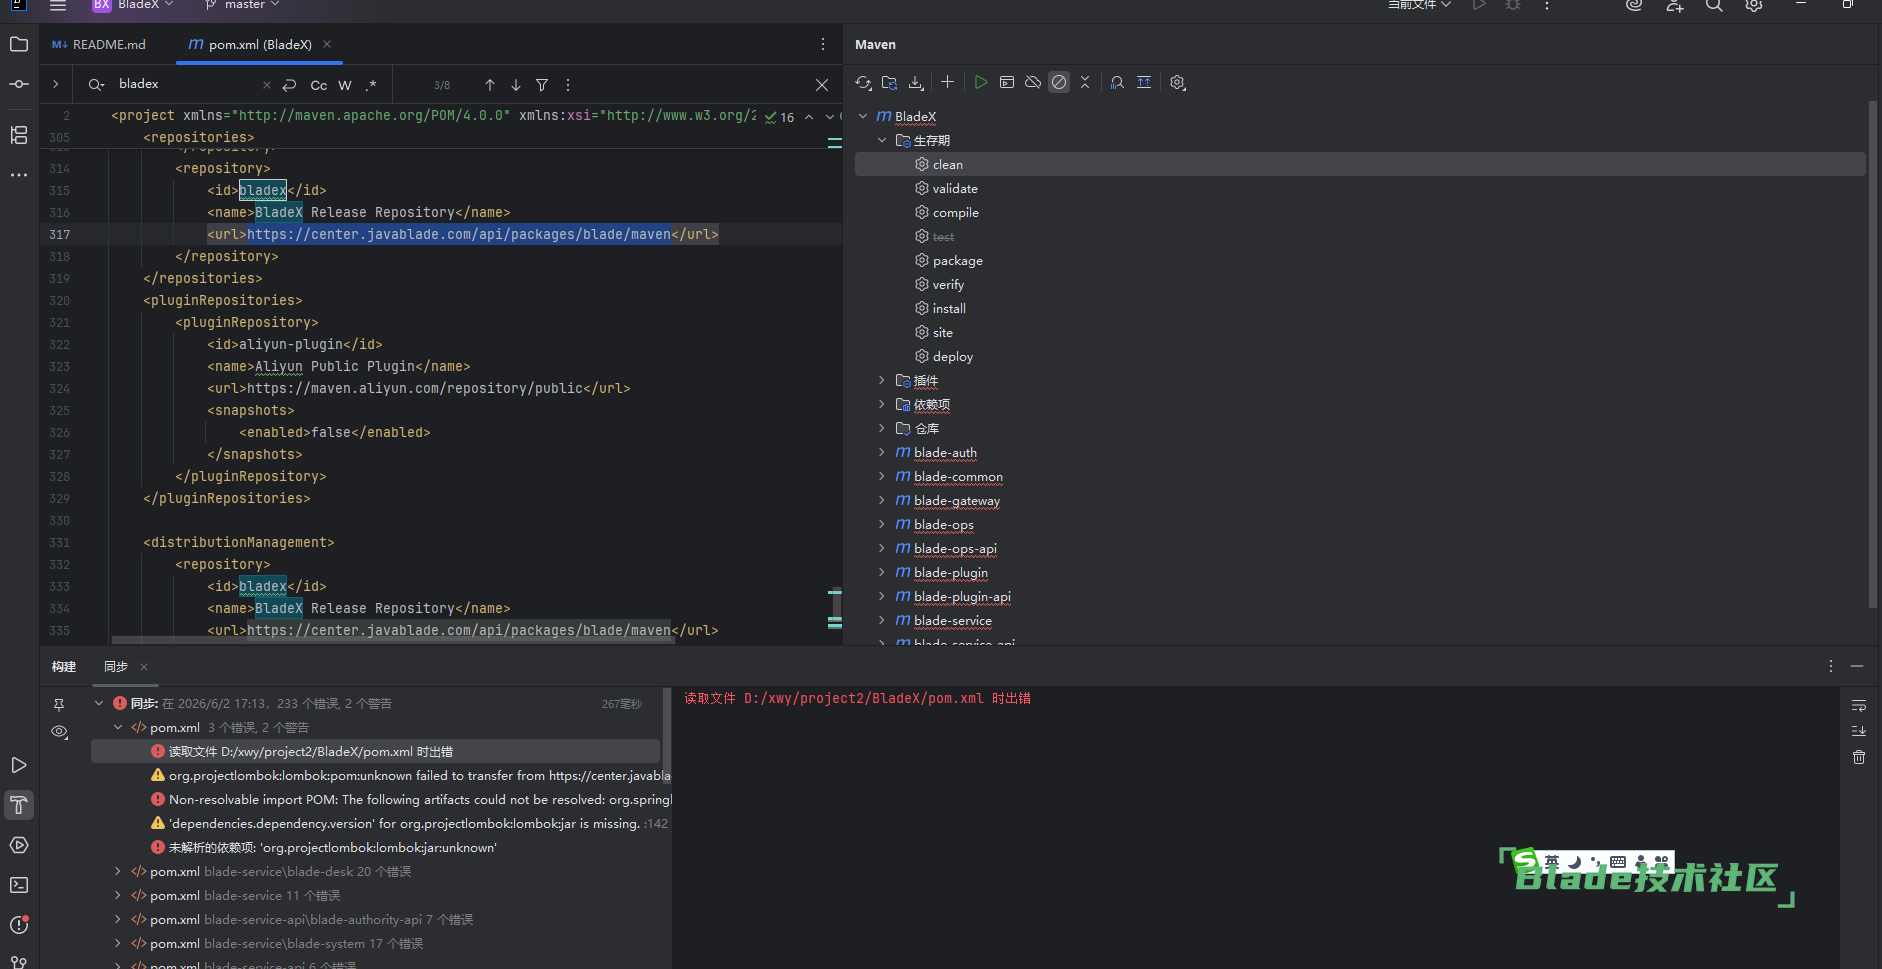Expand the 依赖项 dependencies folder

tap(882, 404)
